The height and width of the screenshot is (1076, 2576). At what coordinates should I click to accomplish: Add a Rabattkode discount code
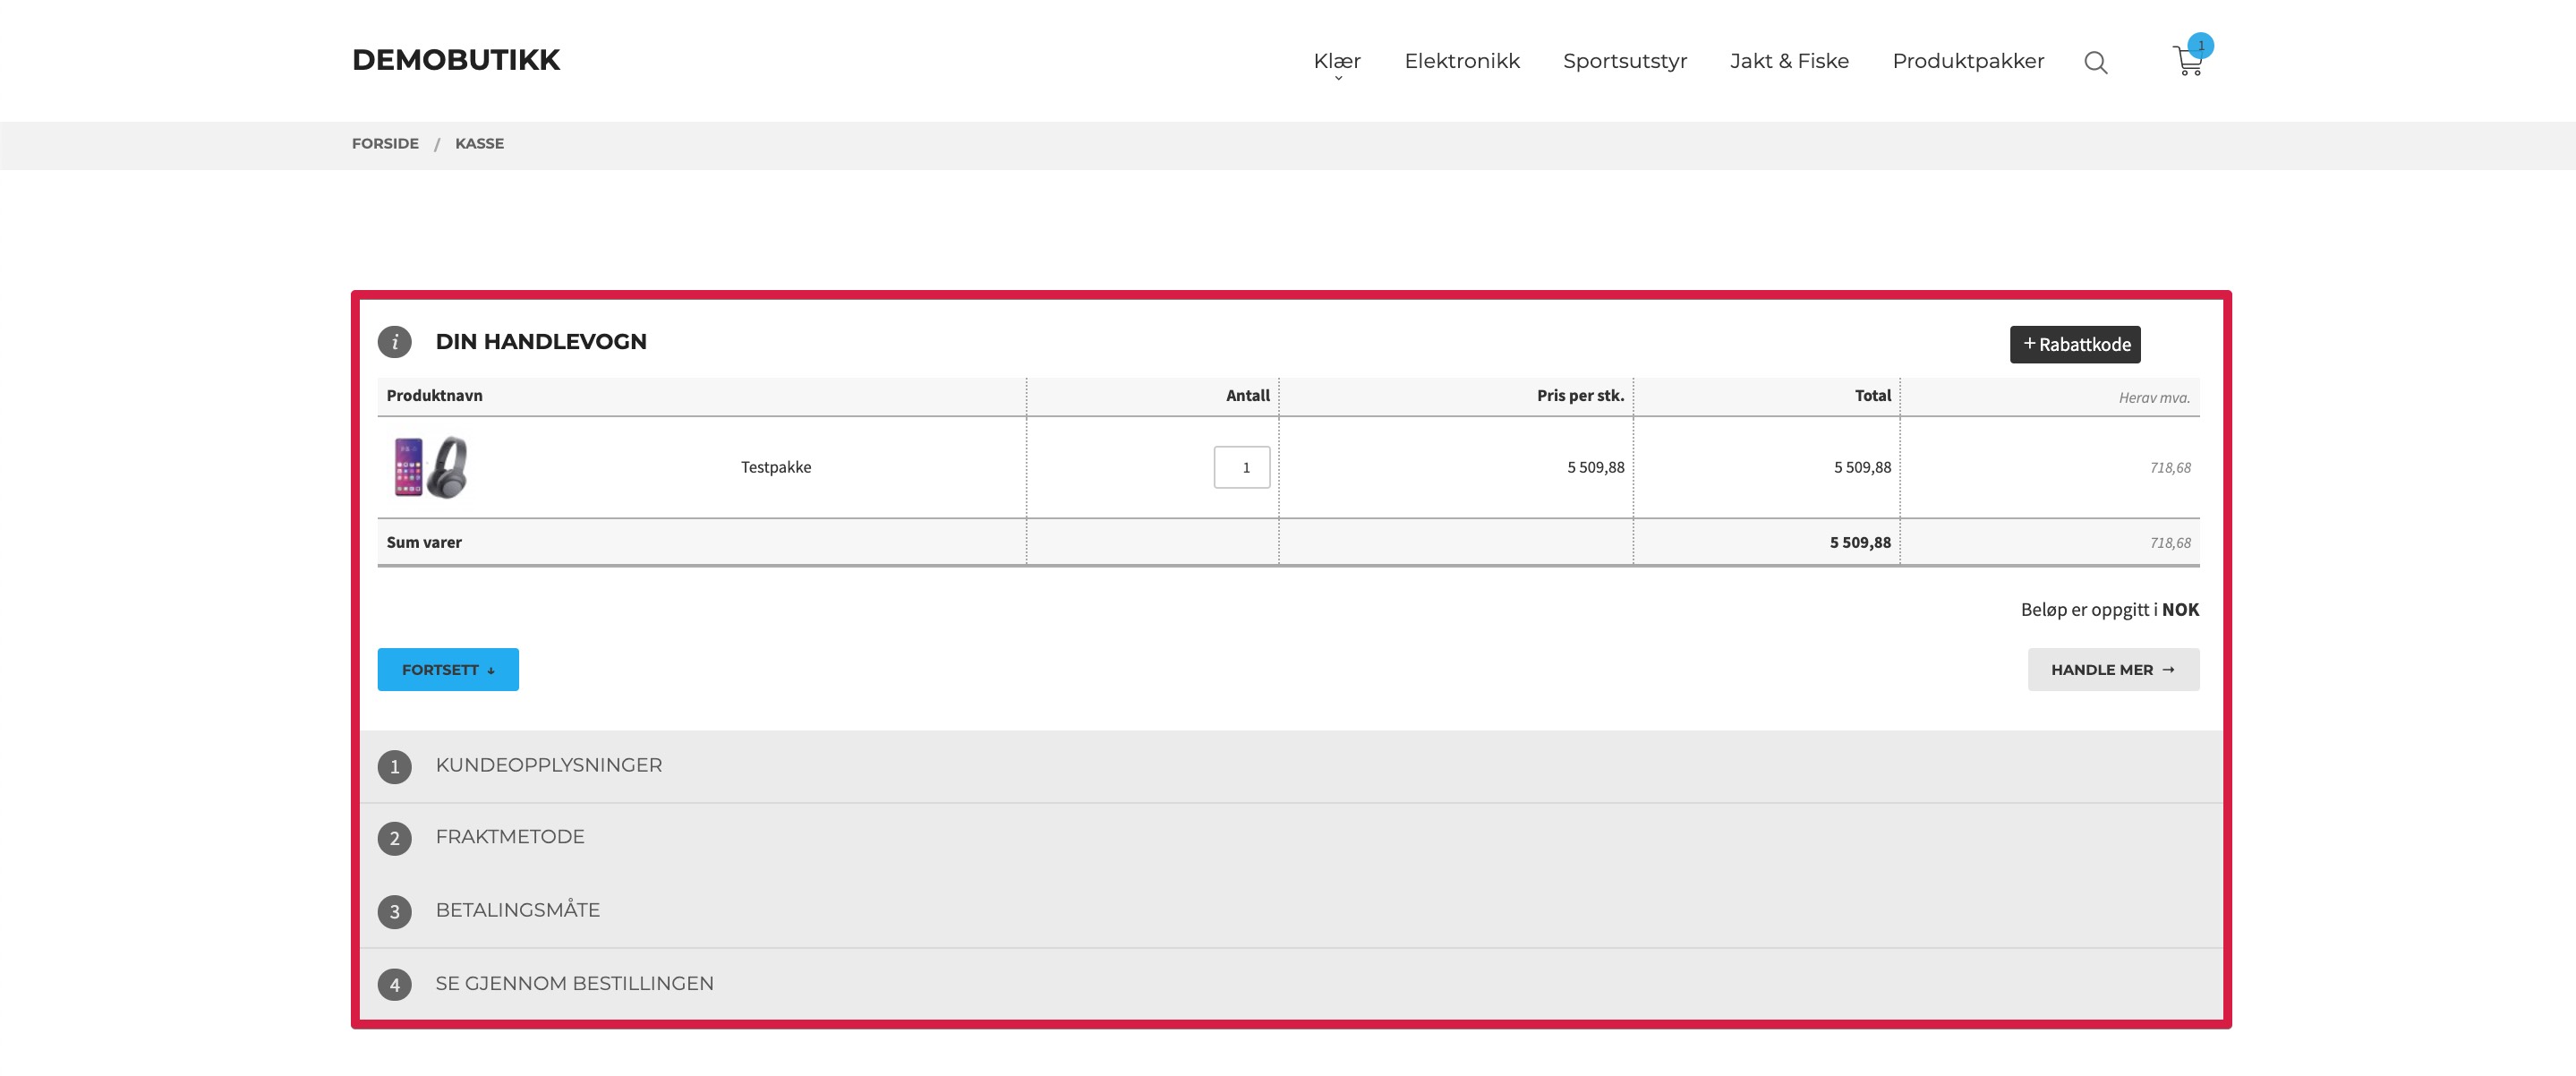pos(2075,344)
